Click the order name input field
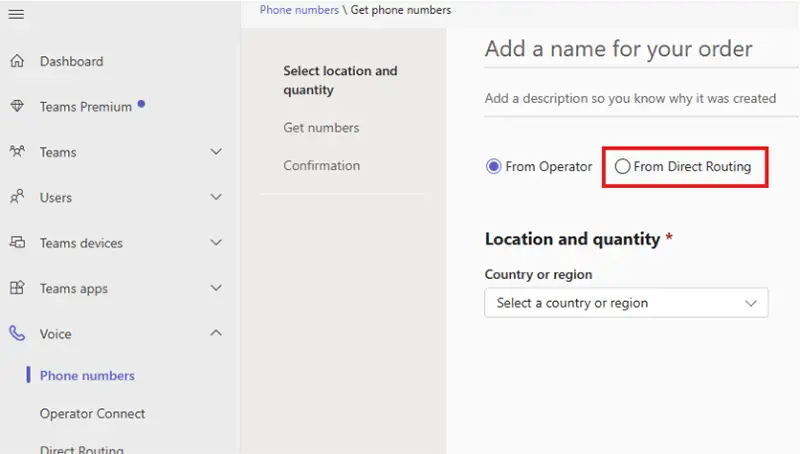 (x=641, y=49)
